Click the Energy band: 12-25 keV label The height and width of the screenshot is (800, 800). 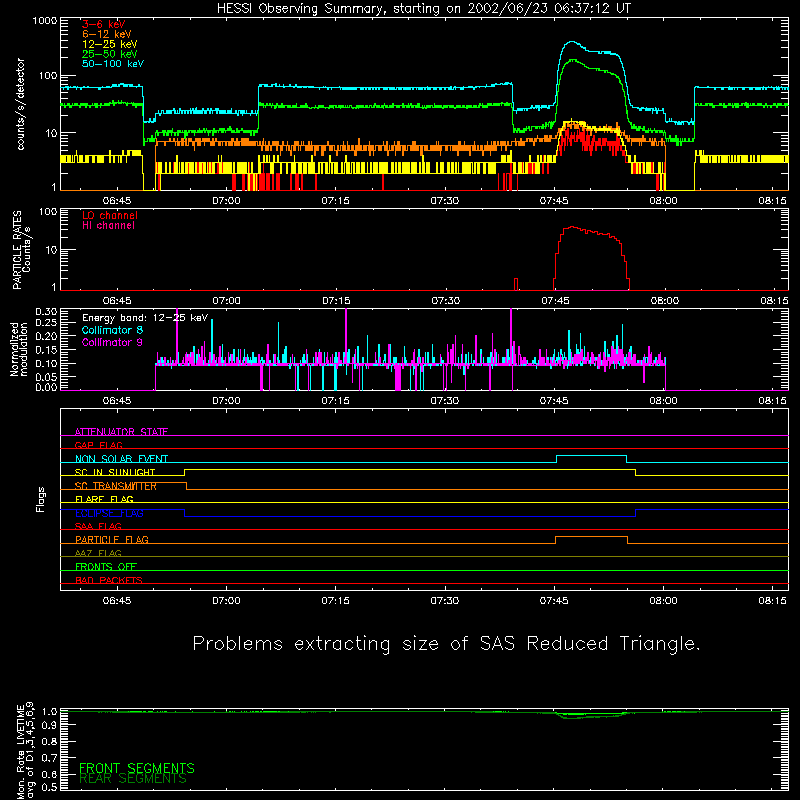point(145,318)
